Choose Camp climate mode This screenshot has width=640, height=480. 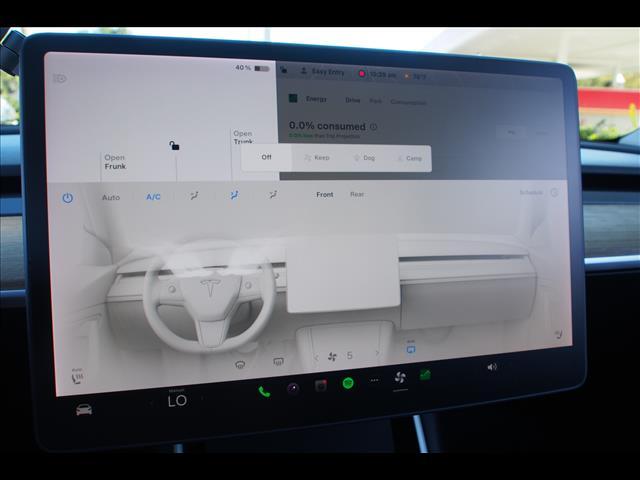[x=410, y=158]
